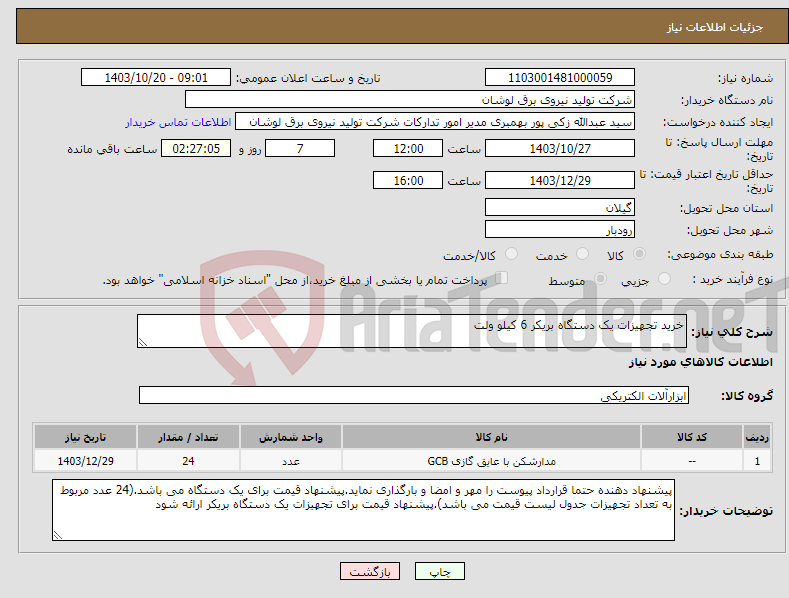This screenshot has height=598, width=789.
Task: Click quantity cell showing 24
Action: point(188,461)
